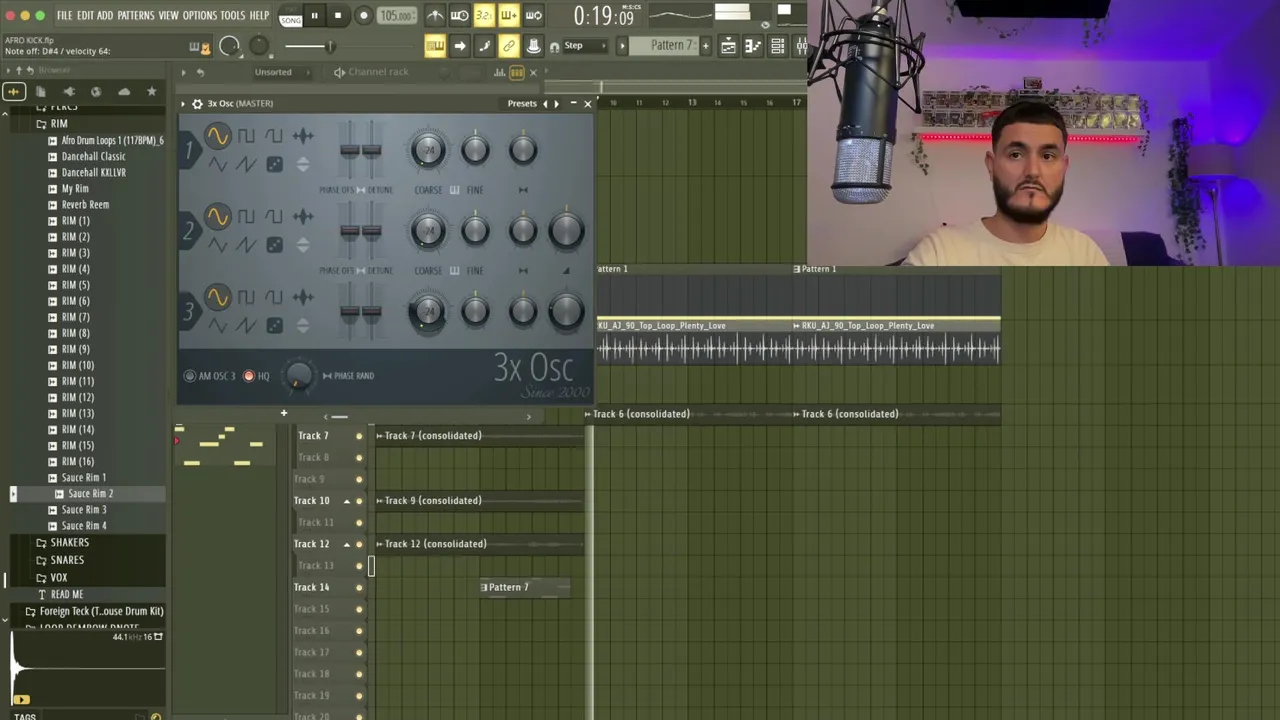Image resolution: width=1280 pixels, height=720 pixels.
Task: Open the 3x Osc Presets menu
Action: (x=522, y=104)
